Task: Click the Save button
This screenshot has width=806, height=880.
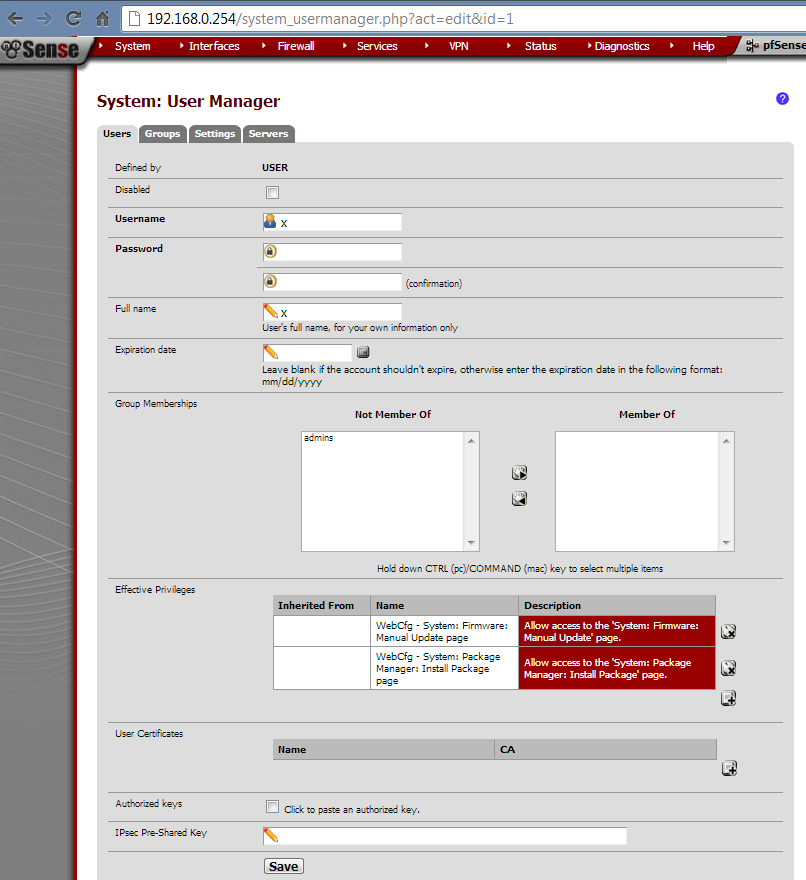Action: pos(283,866)
